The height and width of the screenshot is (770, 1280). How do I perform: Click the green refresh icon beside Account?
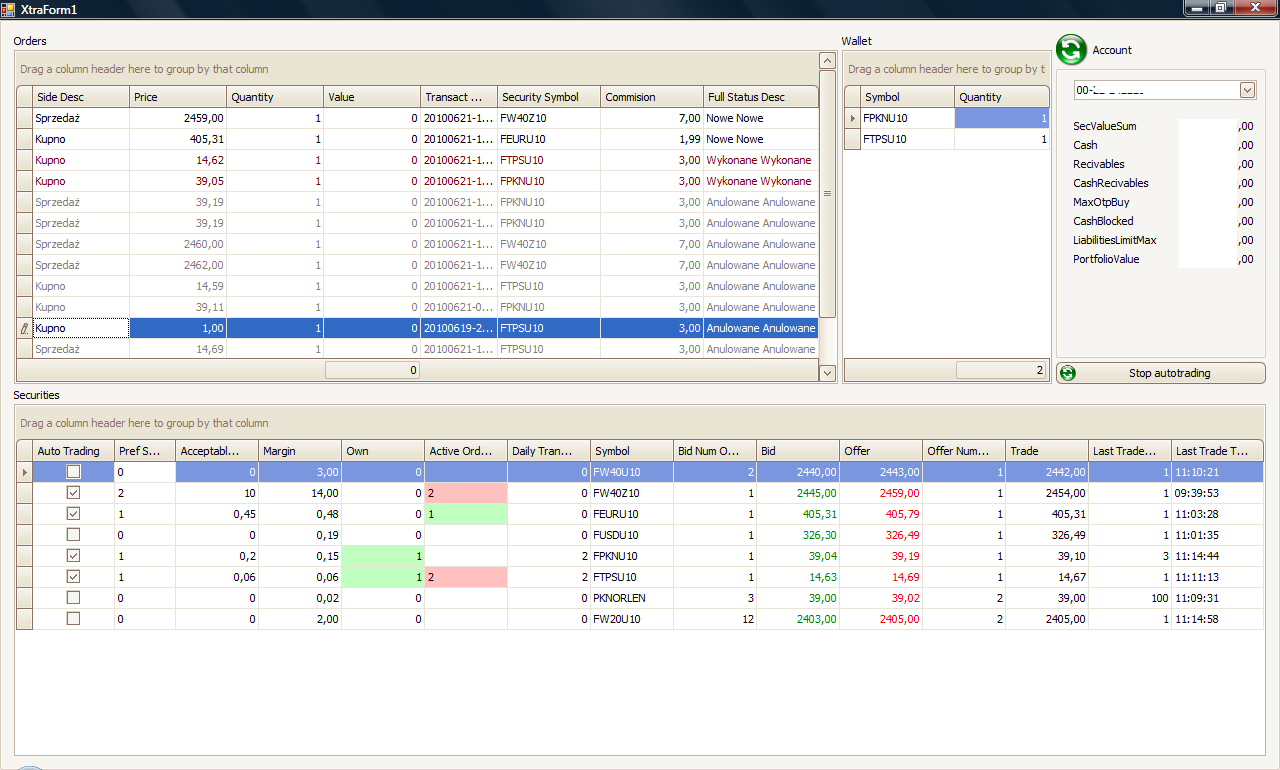click(x=1071, y=50)
